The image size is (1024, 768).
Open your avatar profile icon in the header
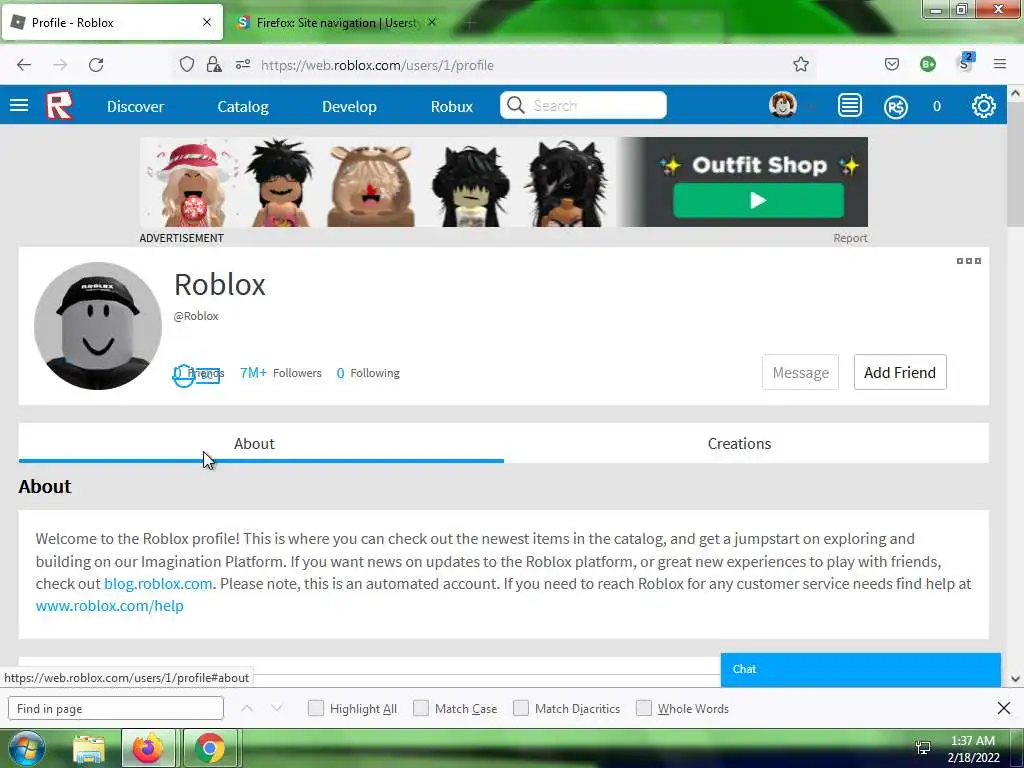click(782, 105)
